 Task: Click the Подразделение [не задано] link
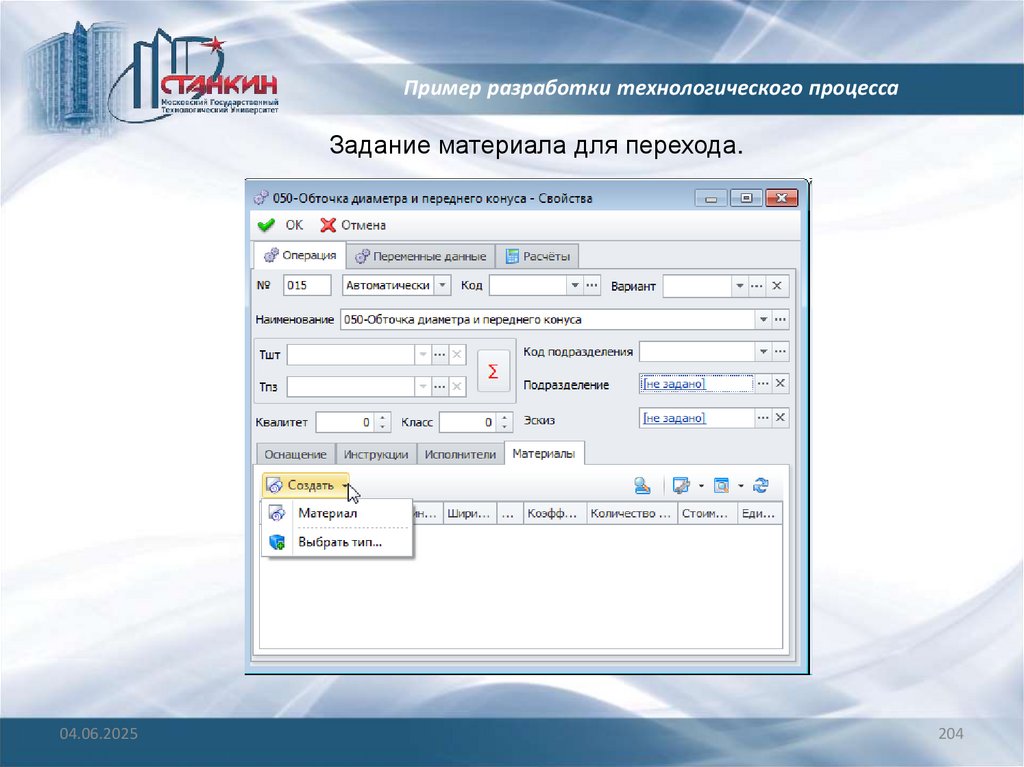click(674, 384)
